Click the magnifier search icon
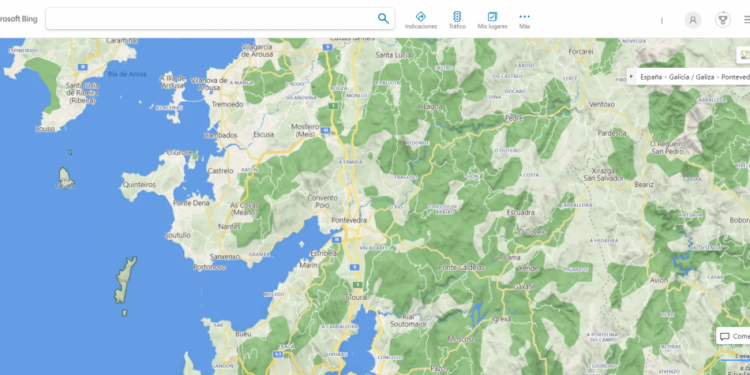 coord(383,19)
